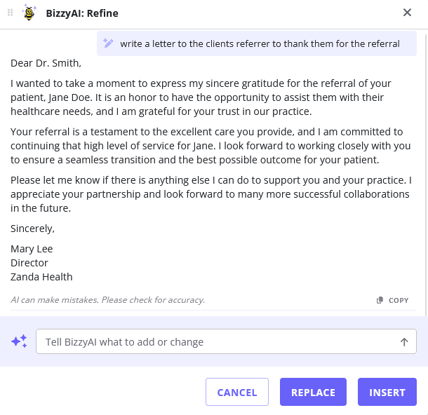Submit prompt using the up arrow icon

(x=404, y=342)
